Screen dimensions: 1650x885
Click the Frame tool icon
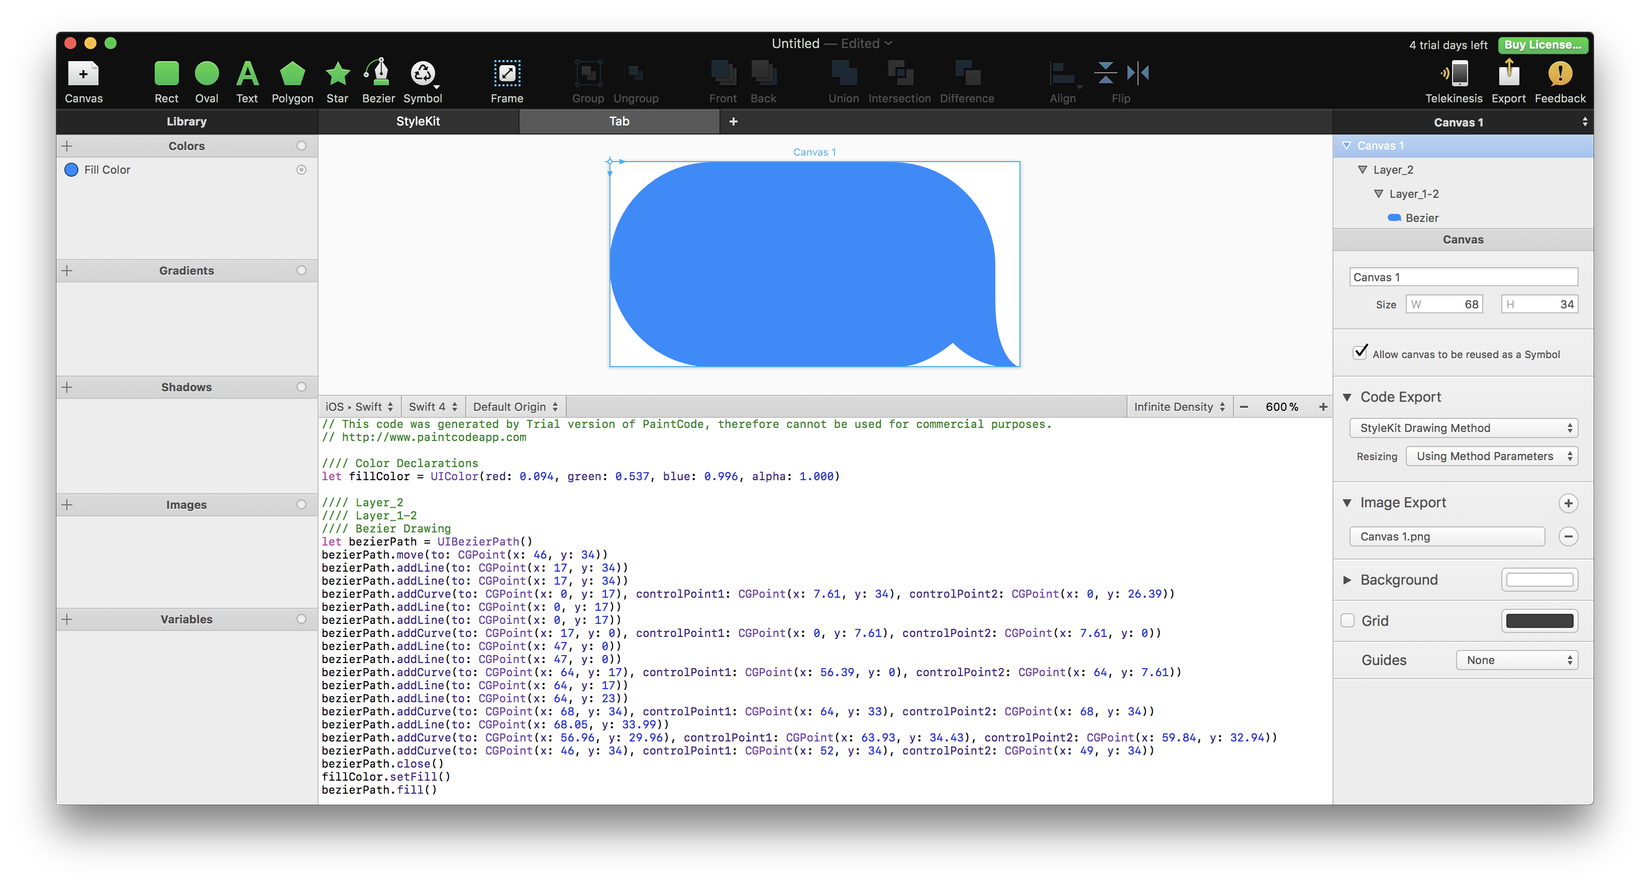pos(507,74)
